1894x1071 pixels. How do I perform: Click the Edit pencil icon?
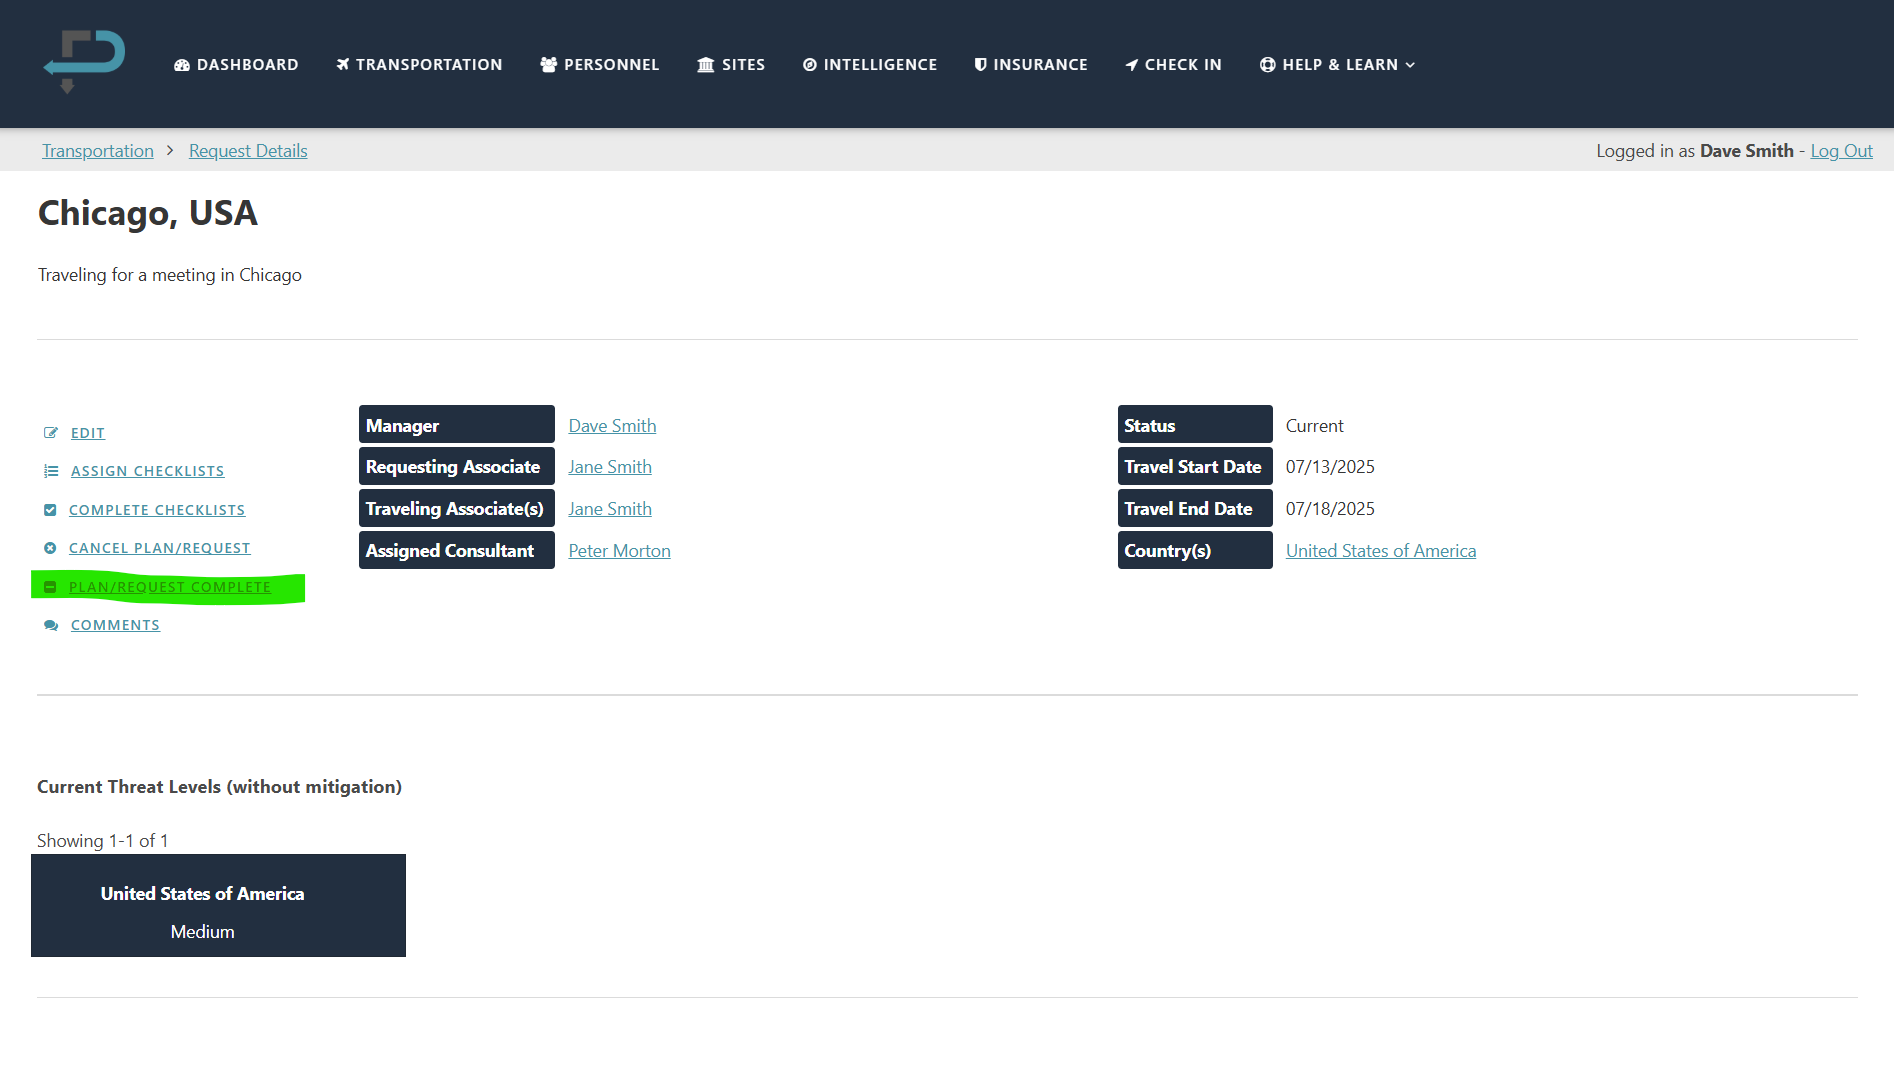(51, 433)
